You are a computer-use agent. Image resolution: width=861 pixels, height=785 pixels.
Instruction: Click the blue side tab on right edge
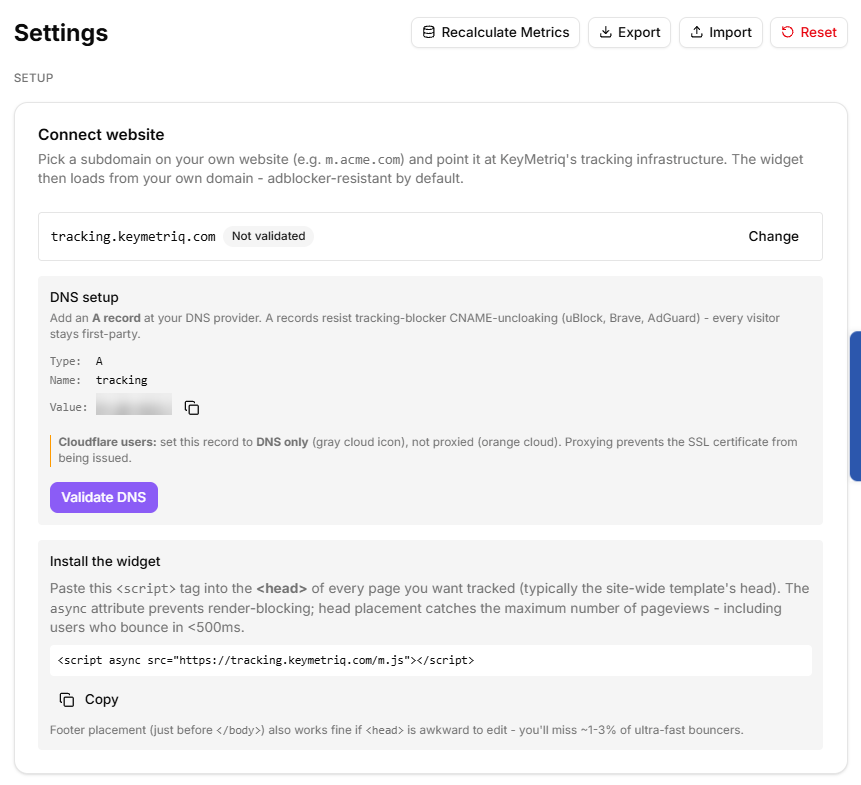pyautogui.click(x=856, y=406)
